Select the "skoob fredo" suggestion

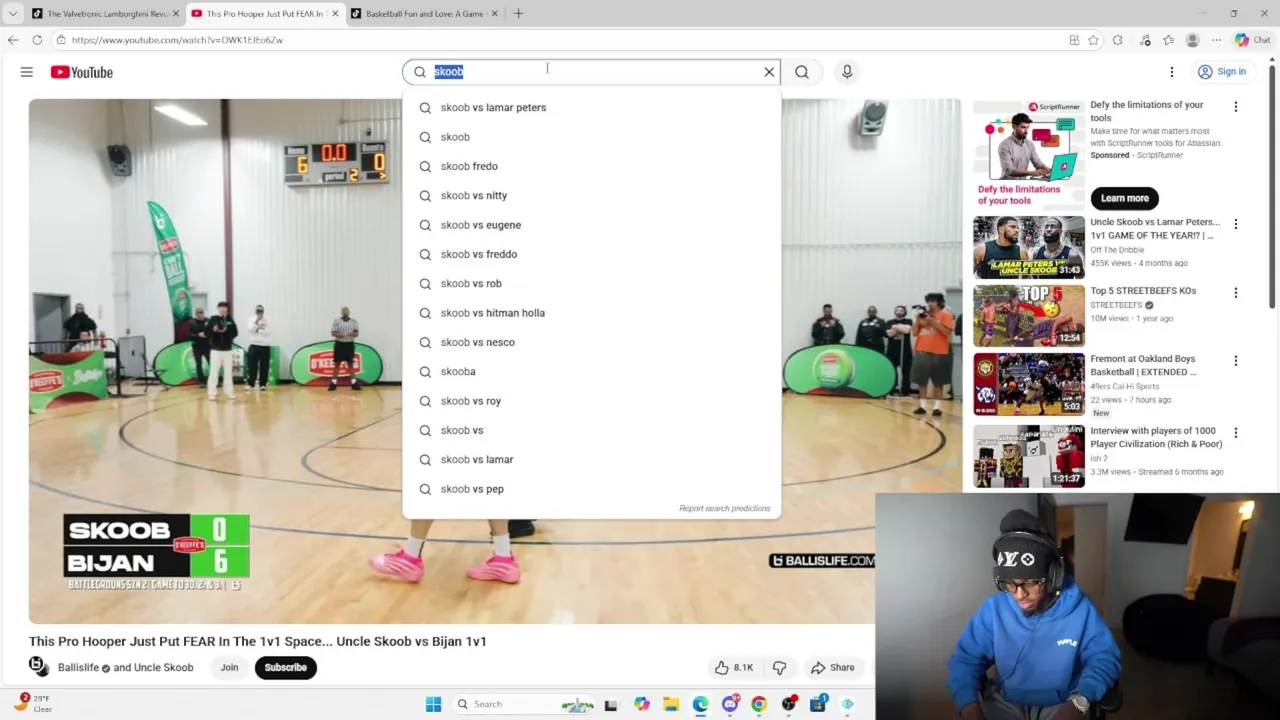tap(592, 166)
